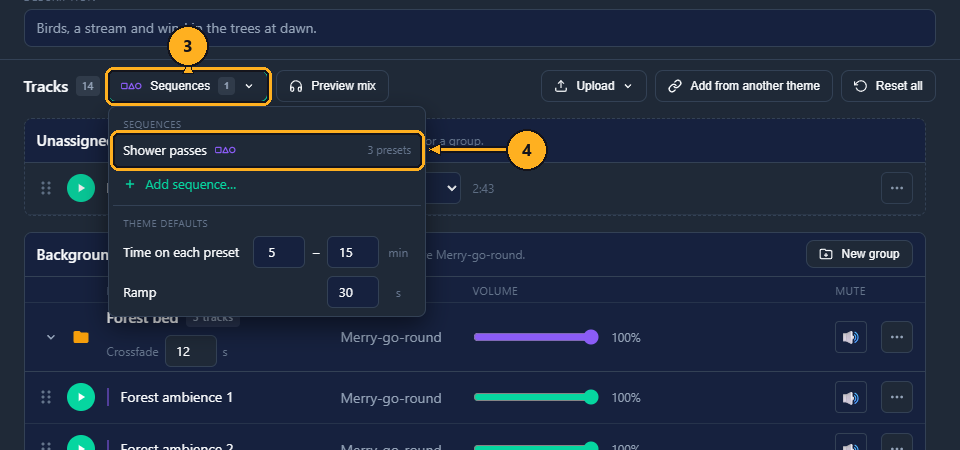Click the 3 presets label

click(x=389, y=151)
